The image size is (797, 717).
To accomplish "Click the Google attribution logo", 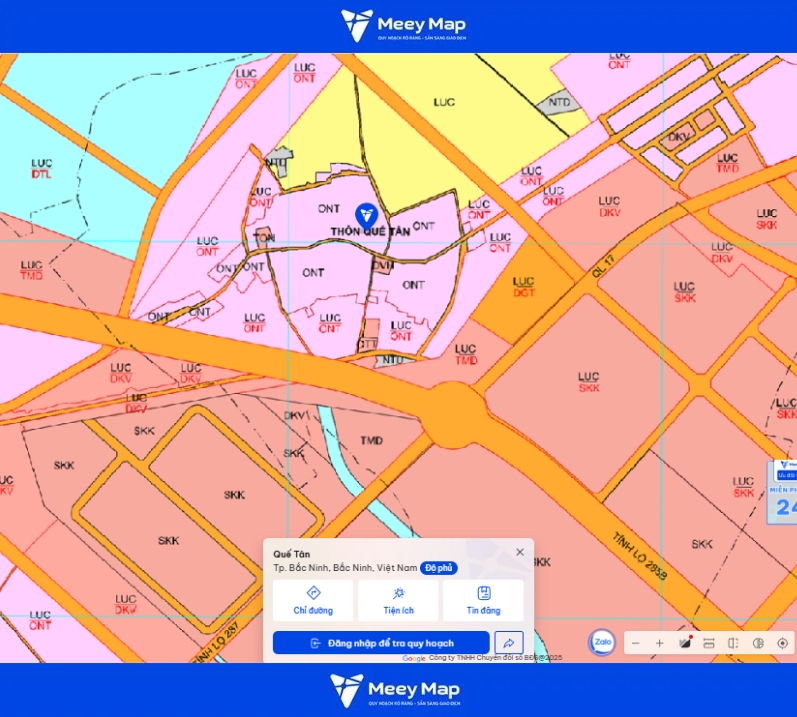I will click(x=414, y=659).
